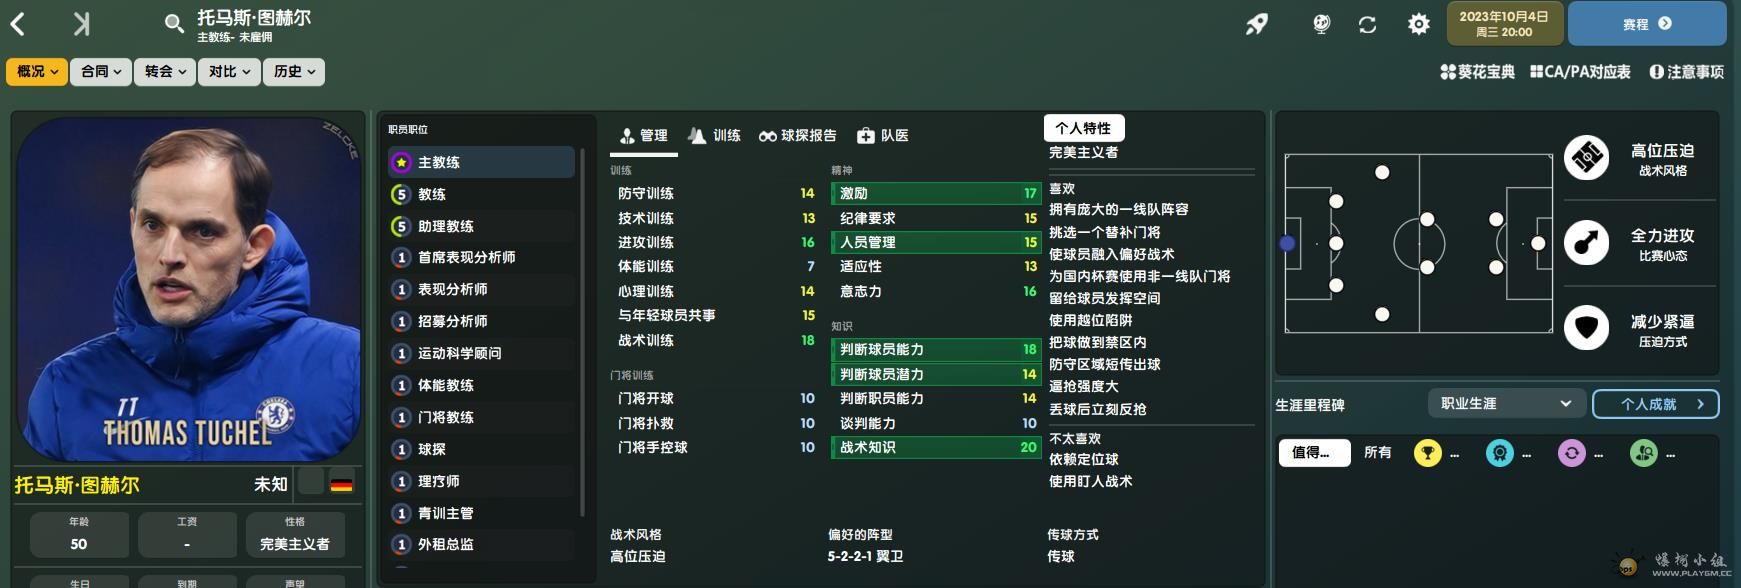Go back with the left arrow
Screen dimensions: 1741x588
click(18, 24)
